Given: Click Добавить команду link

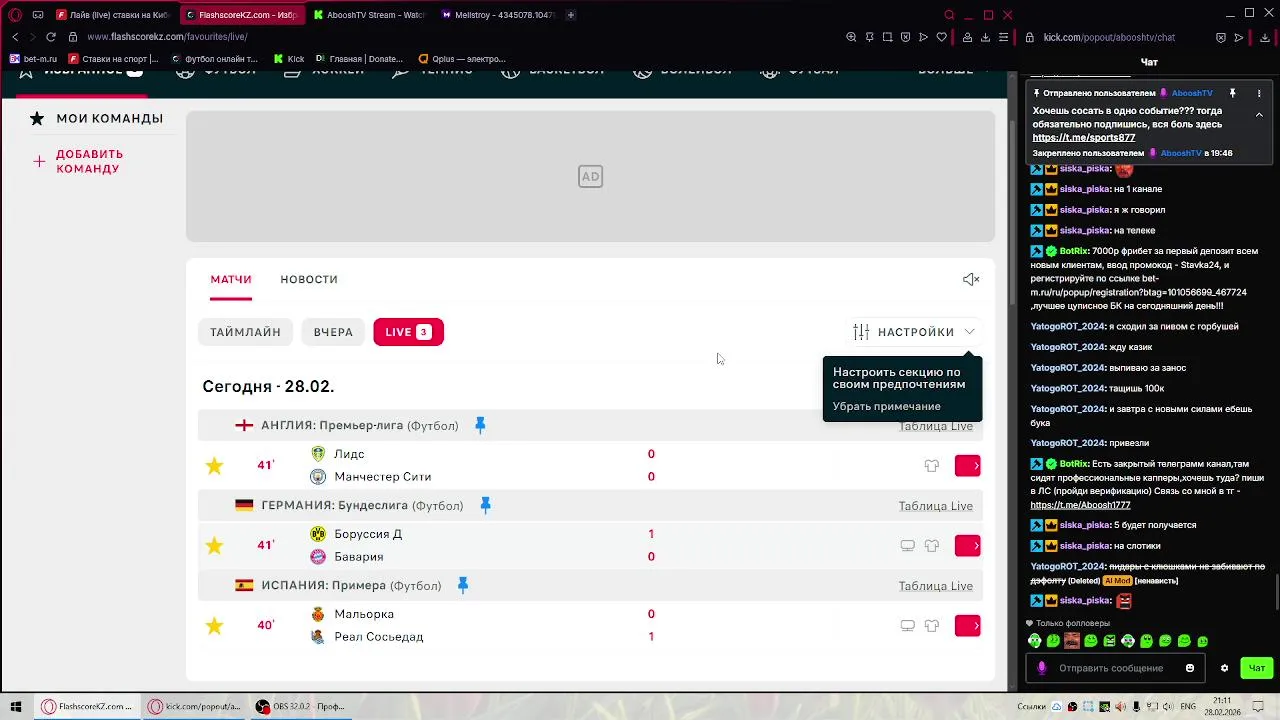Looking at the screenshot, I should 89,161.
